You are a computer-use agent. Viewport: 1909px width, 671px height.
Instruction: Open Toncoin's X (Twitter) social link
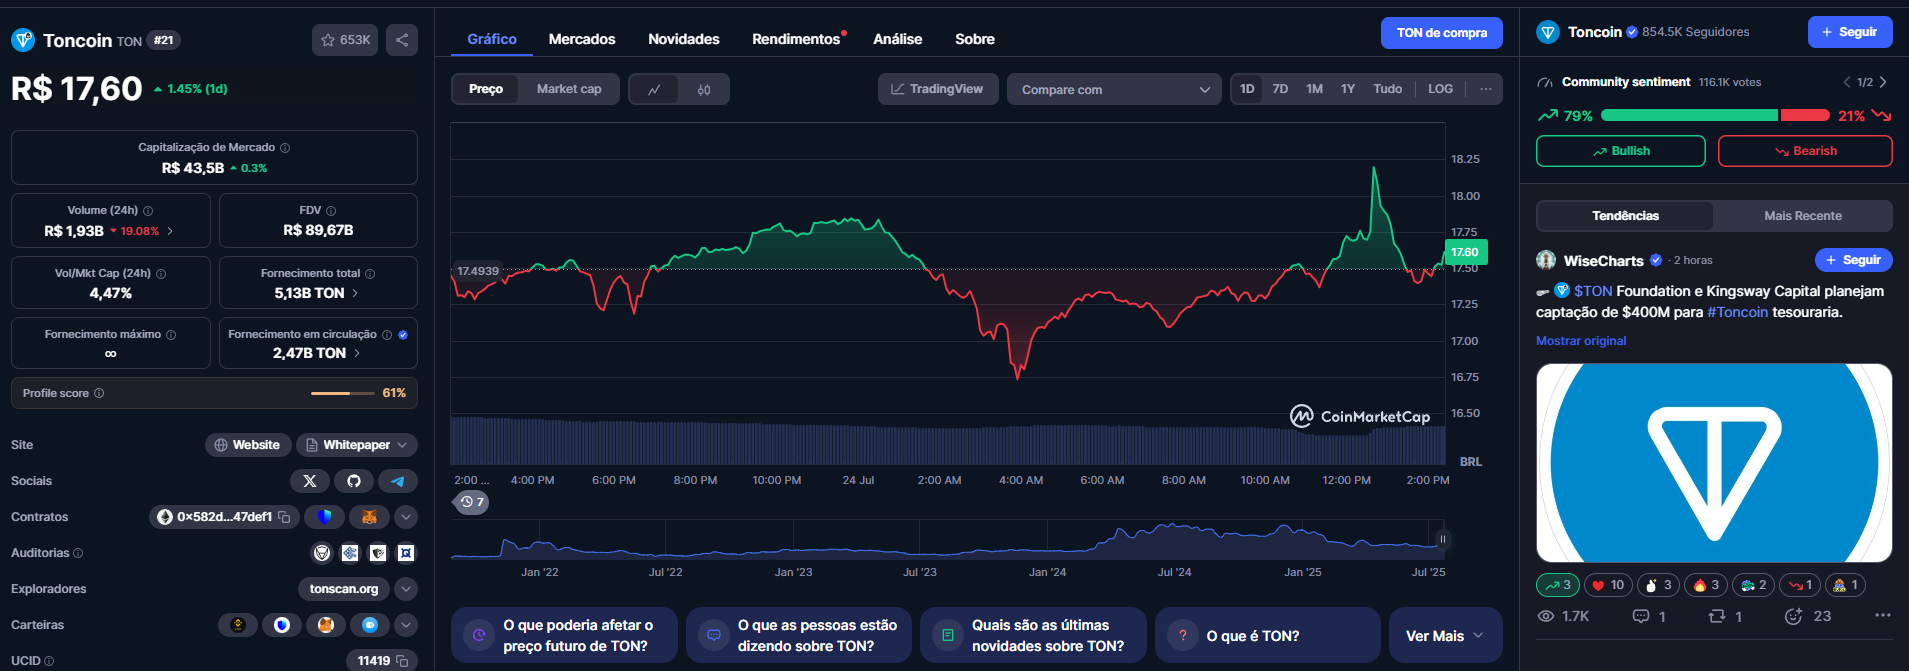[x=310, y=481]
